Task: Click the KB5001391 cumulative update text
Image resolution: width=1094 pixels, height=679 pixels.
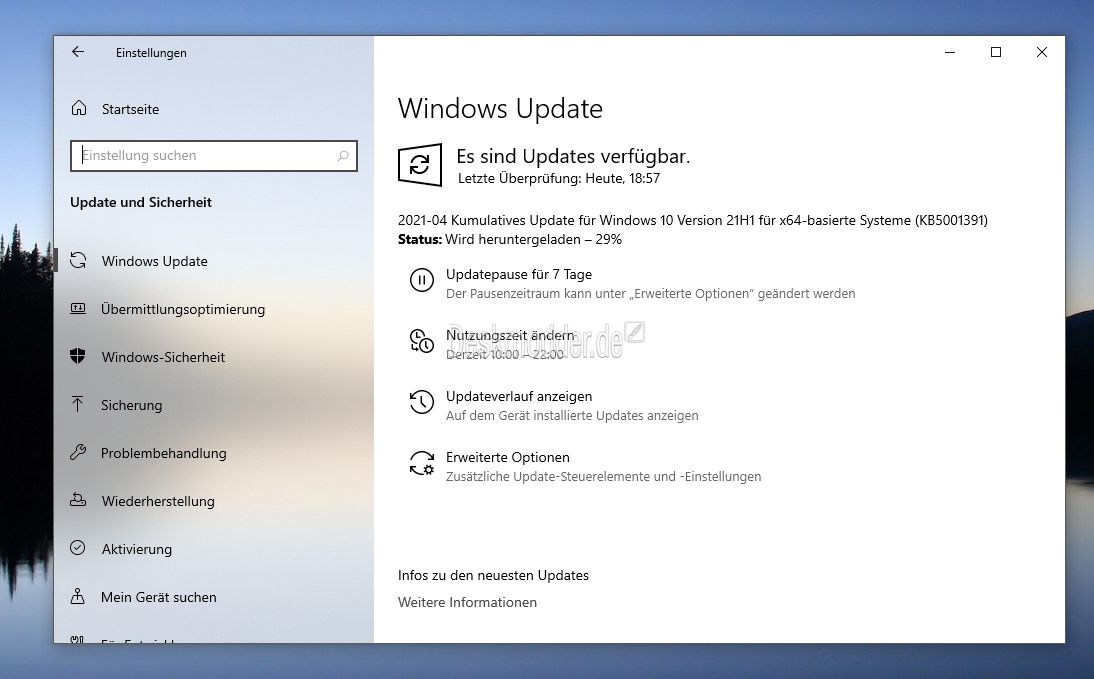Action: (x=693, y=220)
